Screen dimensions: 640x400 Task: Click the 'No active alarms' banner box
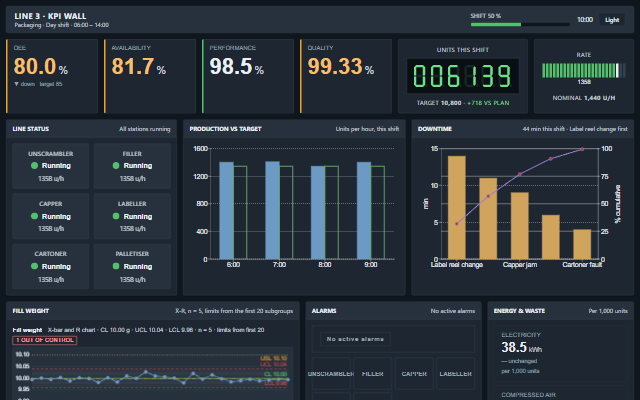(355, 339)
